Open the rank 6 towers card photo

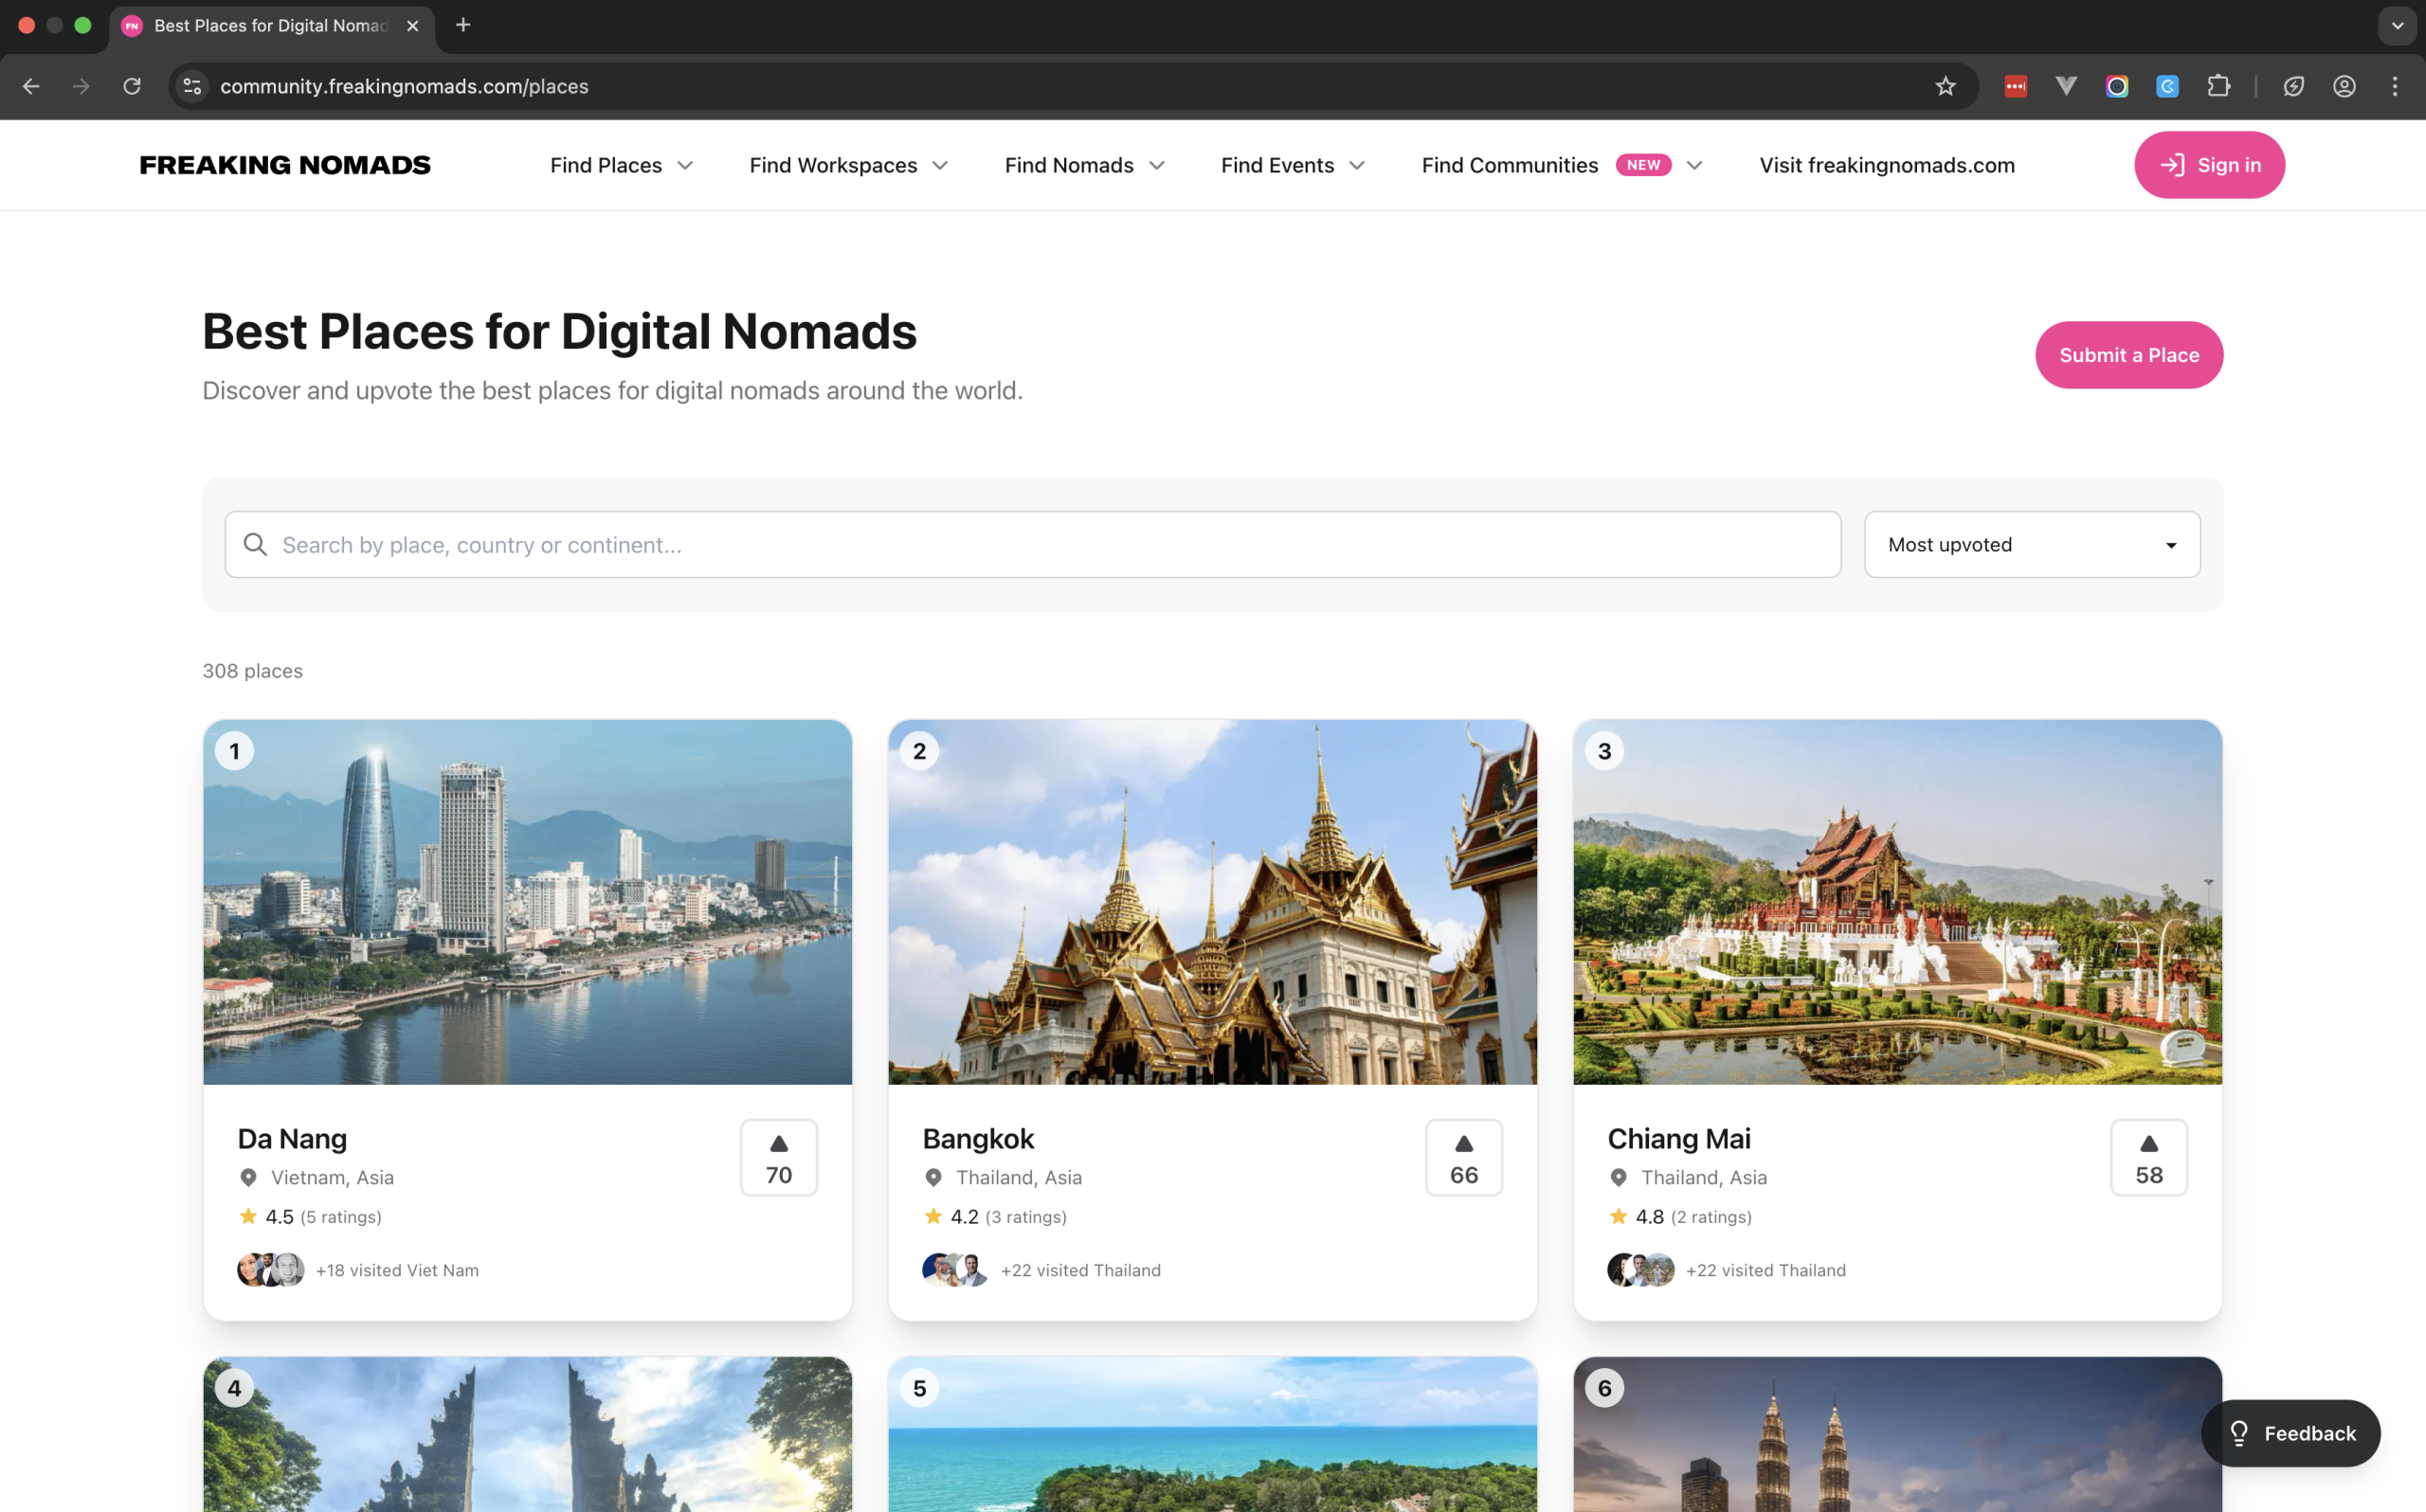tap(1898, 1434)
